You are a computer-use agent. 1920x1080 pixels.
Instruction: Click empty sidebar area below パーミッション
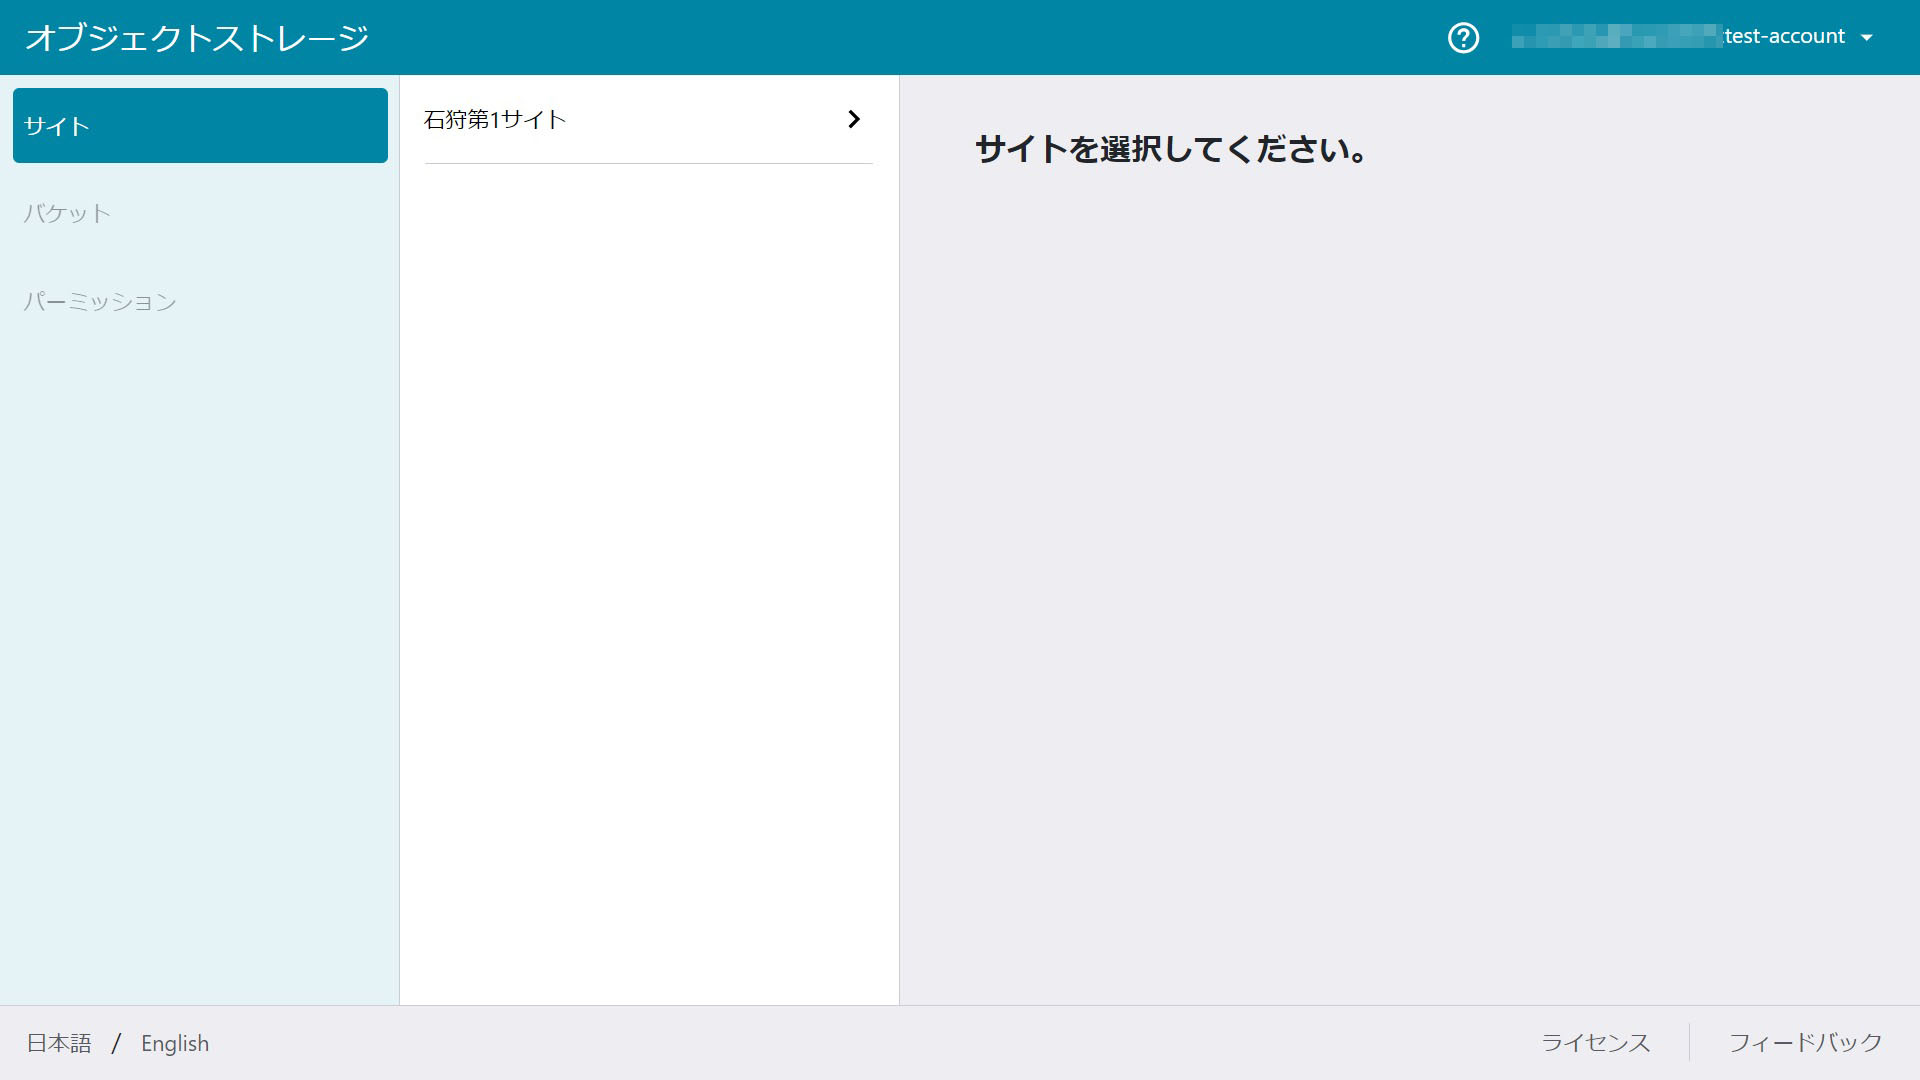(200, 650)
